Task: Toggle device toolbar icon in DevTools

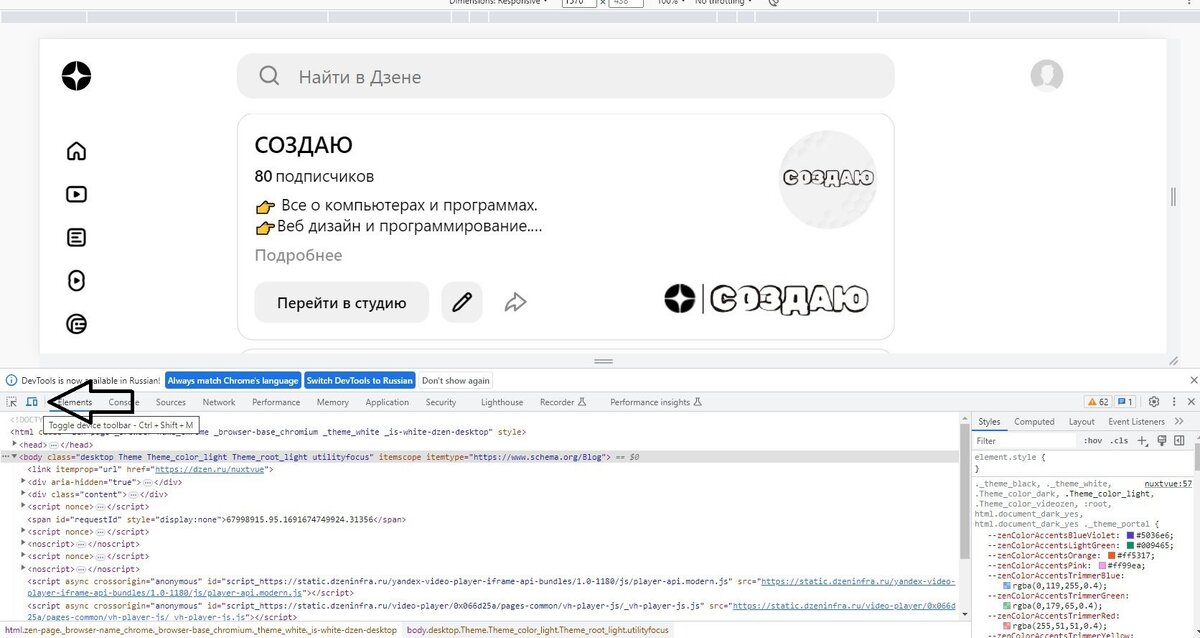Action: pyautogui.click(x=32, y=402)
